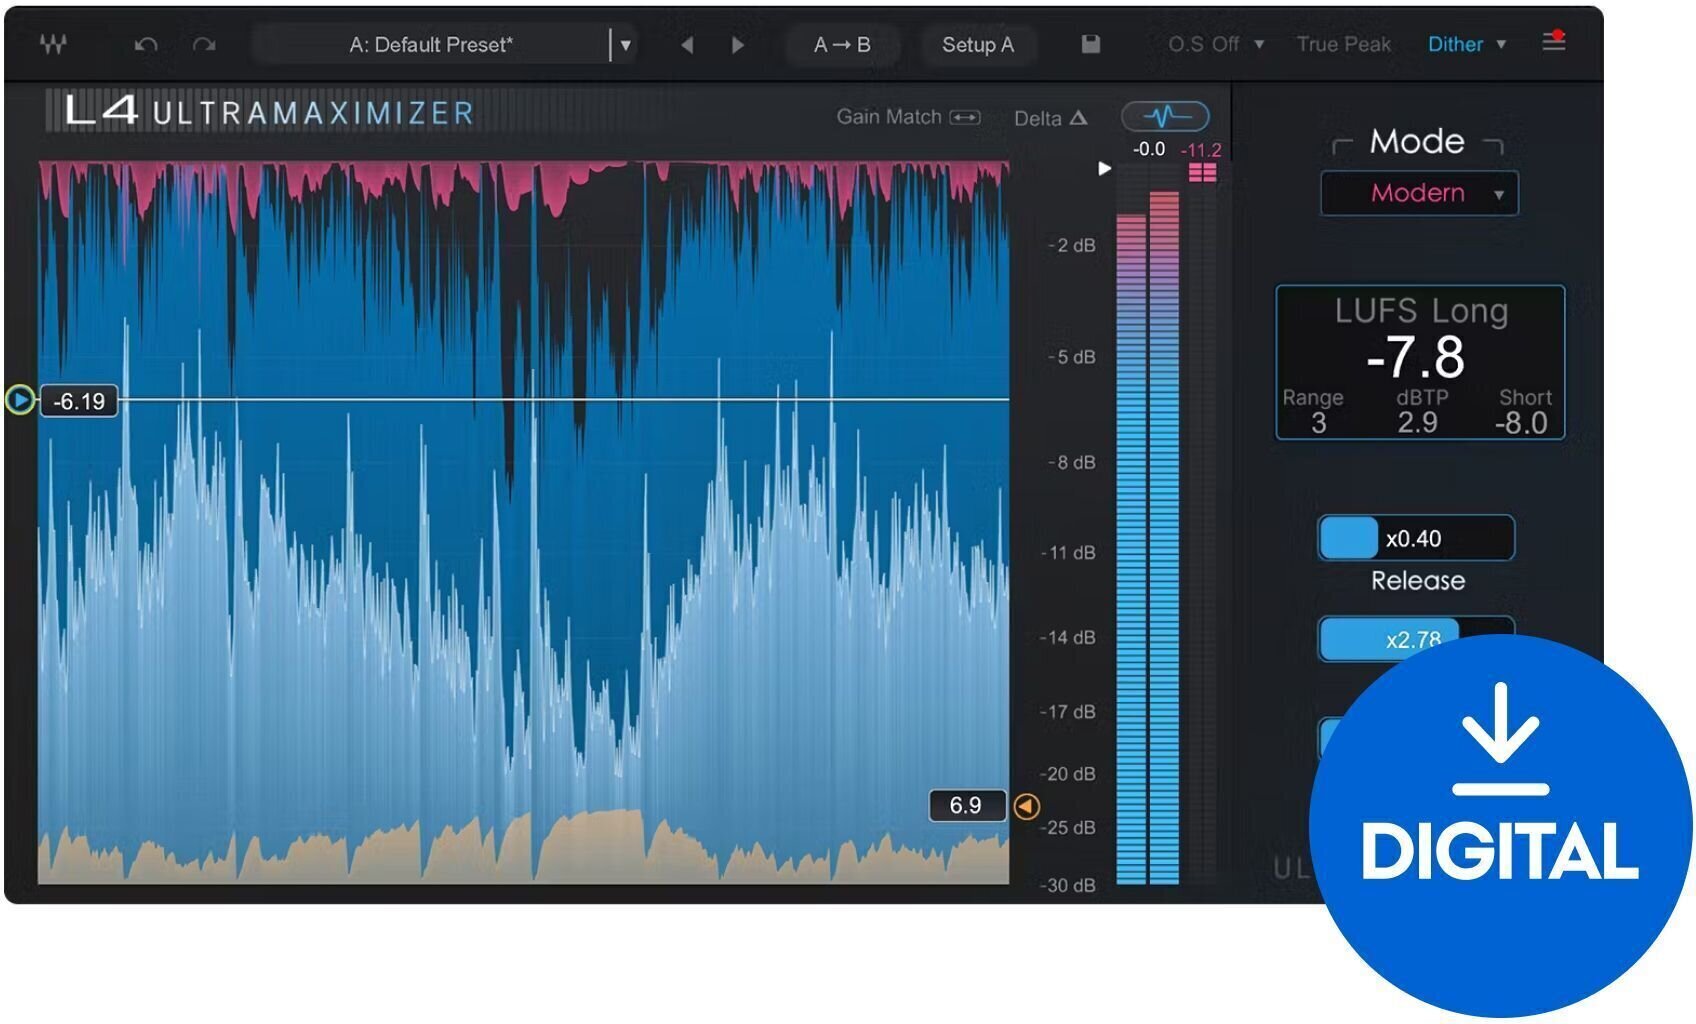The height and width of the screenshot is (1024, 1696).
Task: Open the preset list dropdown arrow
Action: [x=626, y=45]
